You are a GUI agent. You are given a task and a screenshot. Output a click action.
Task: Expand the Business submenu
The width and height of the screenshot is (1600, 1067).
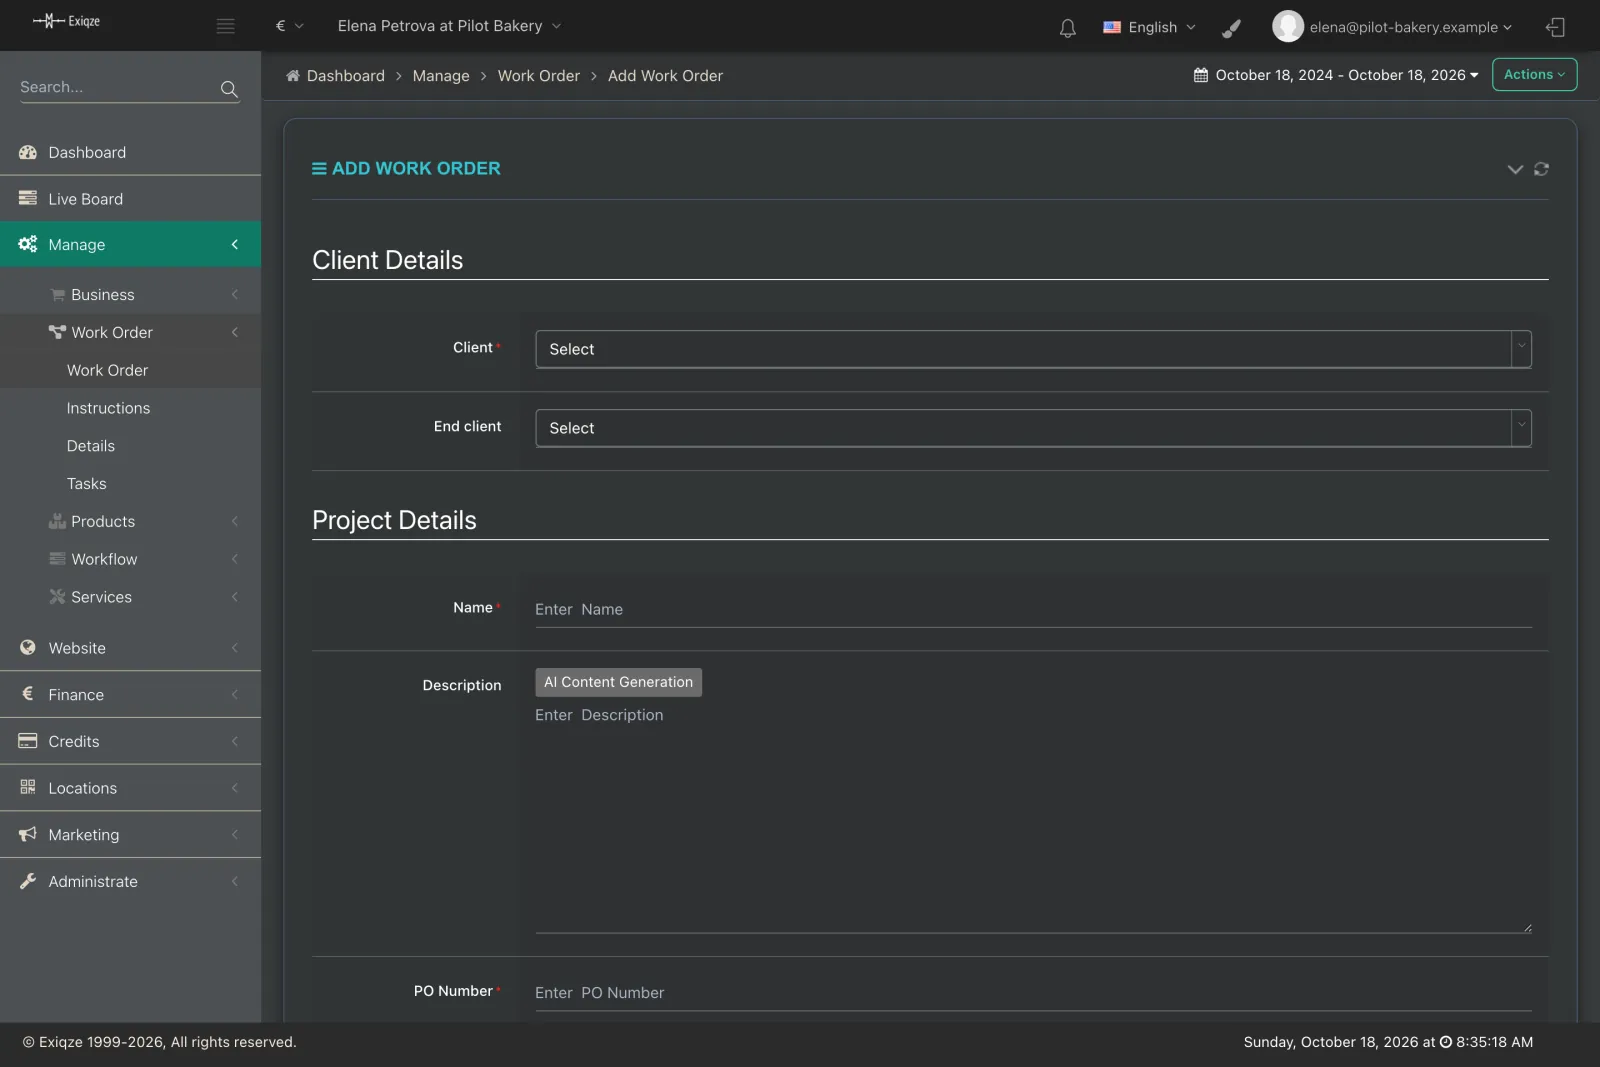coord(130,295)
